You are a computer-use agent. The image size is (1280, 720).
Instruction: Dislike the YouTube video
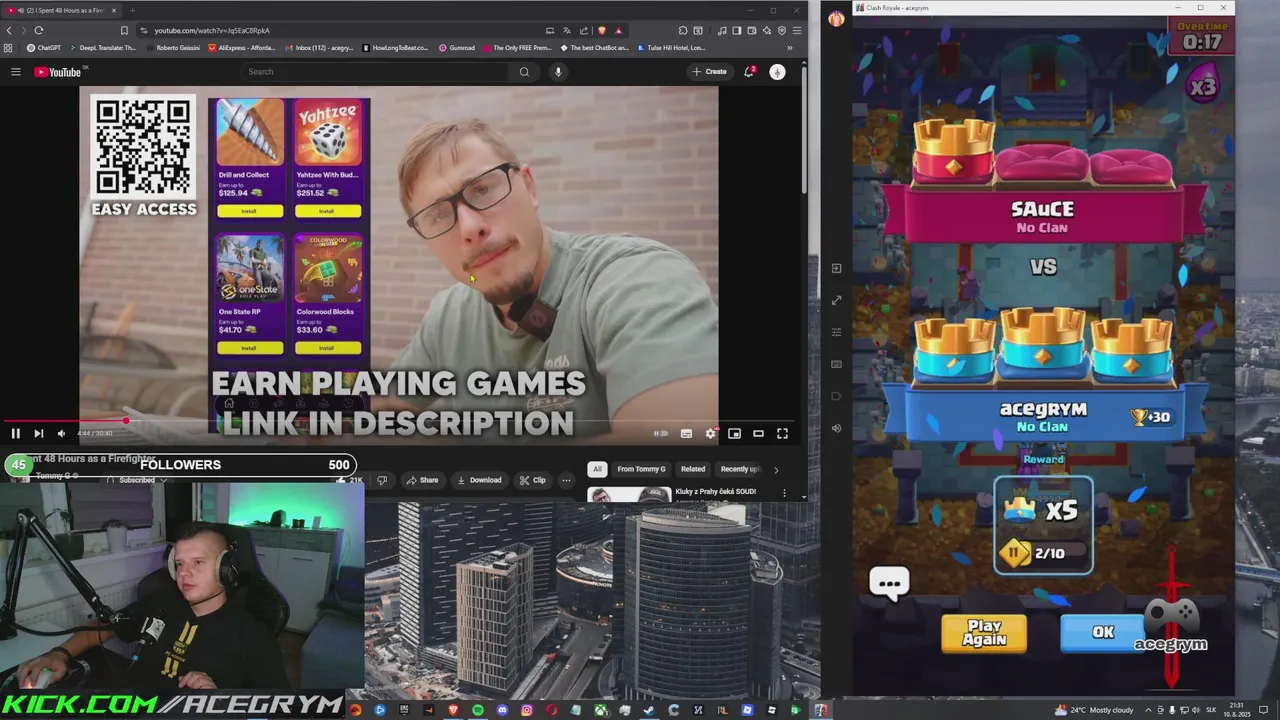click(382, 480)
